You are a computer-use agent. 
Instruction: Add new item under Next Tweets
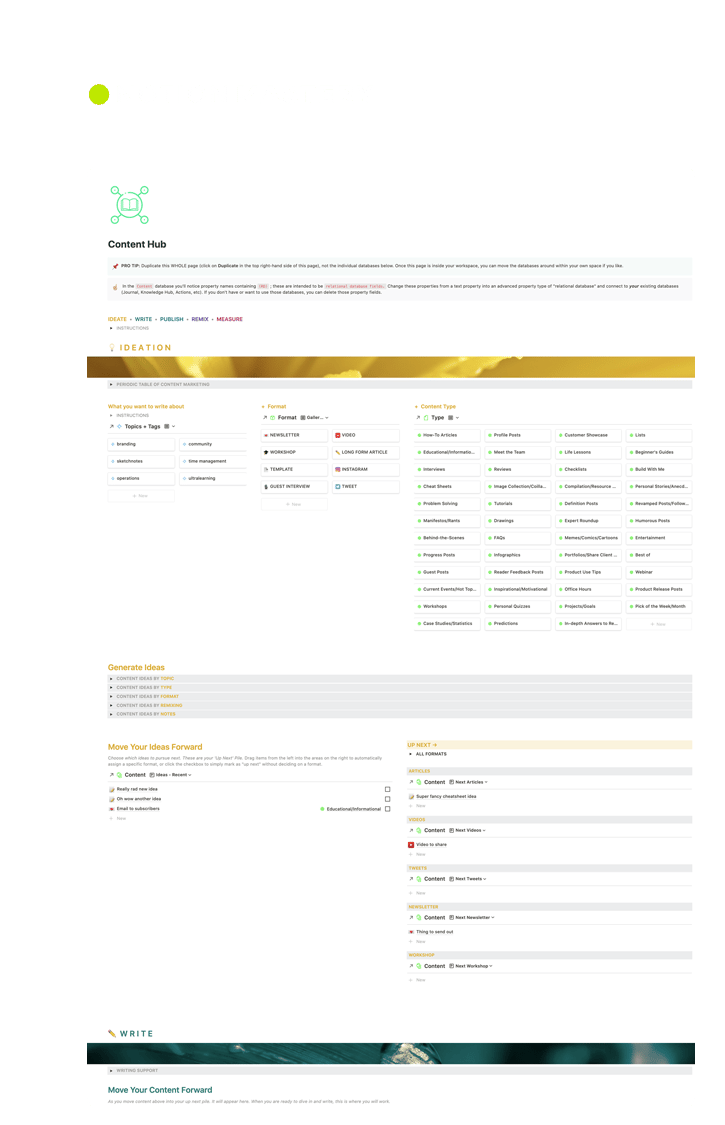(x=418, y=893)
